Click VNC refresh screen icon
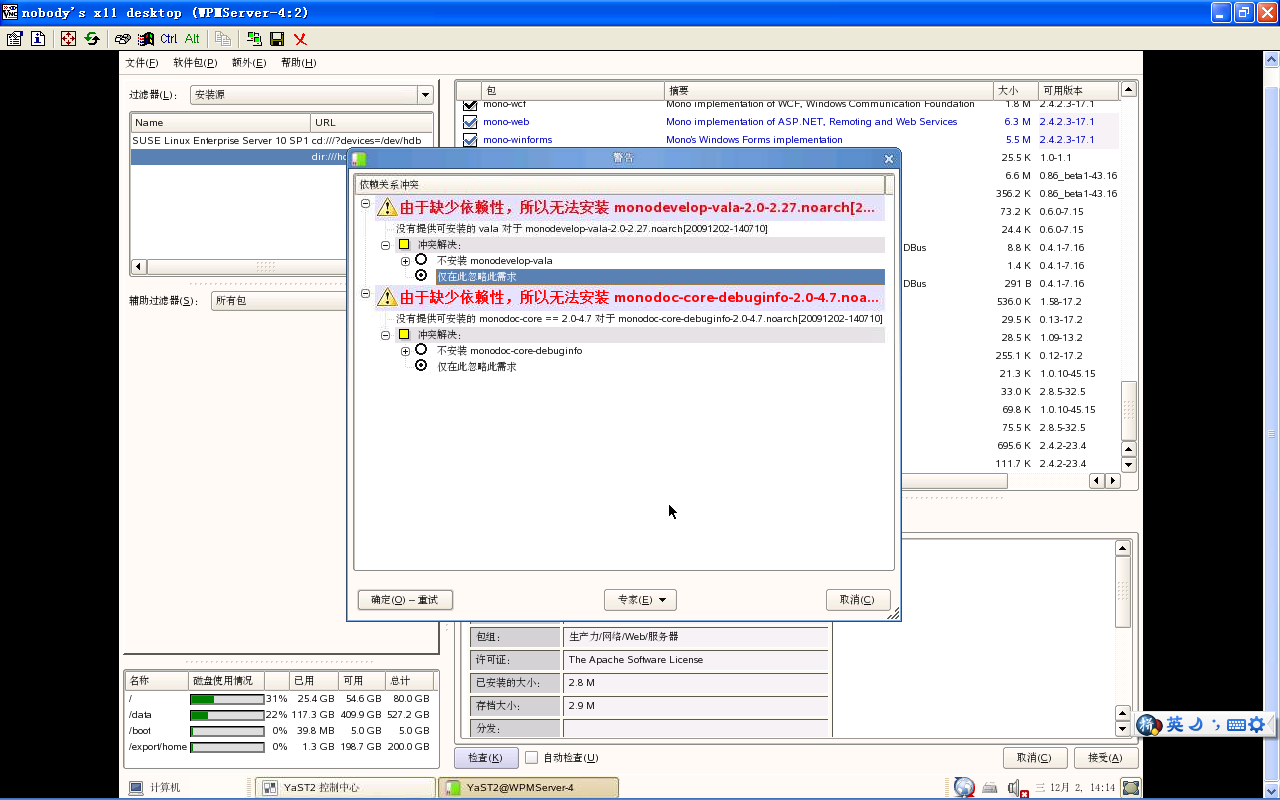The image size is (1280, 800). click(x=92, y=38)
